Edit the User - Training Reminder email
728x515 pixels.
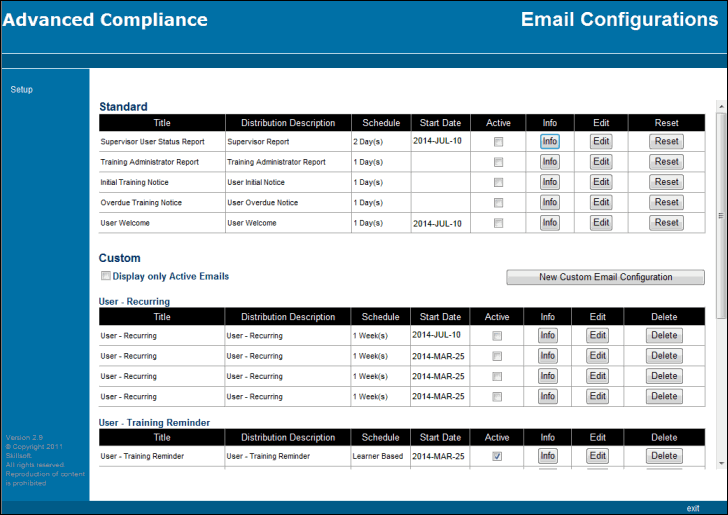click(597, 456)
